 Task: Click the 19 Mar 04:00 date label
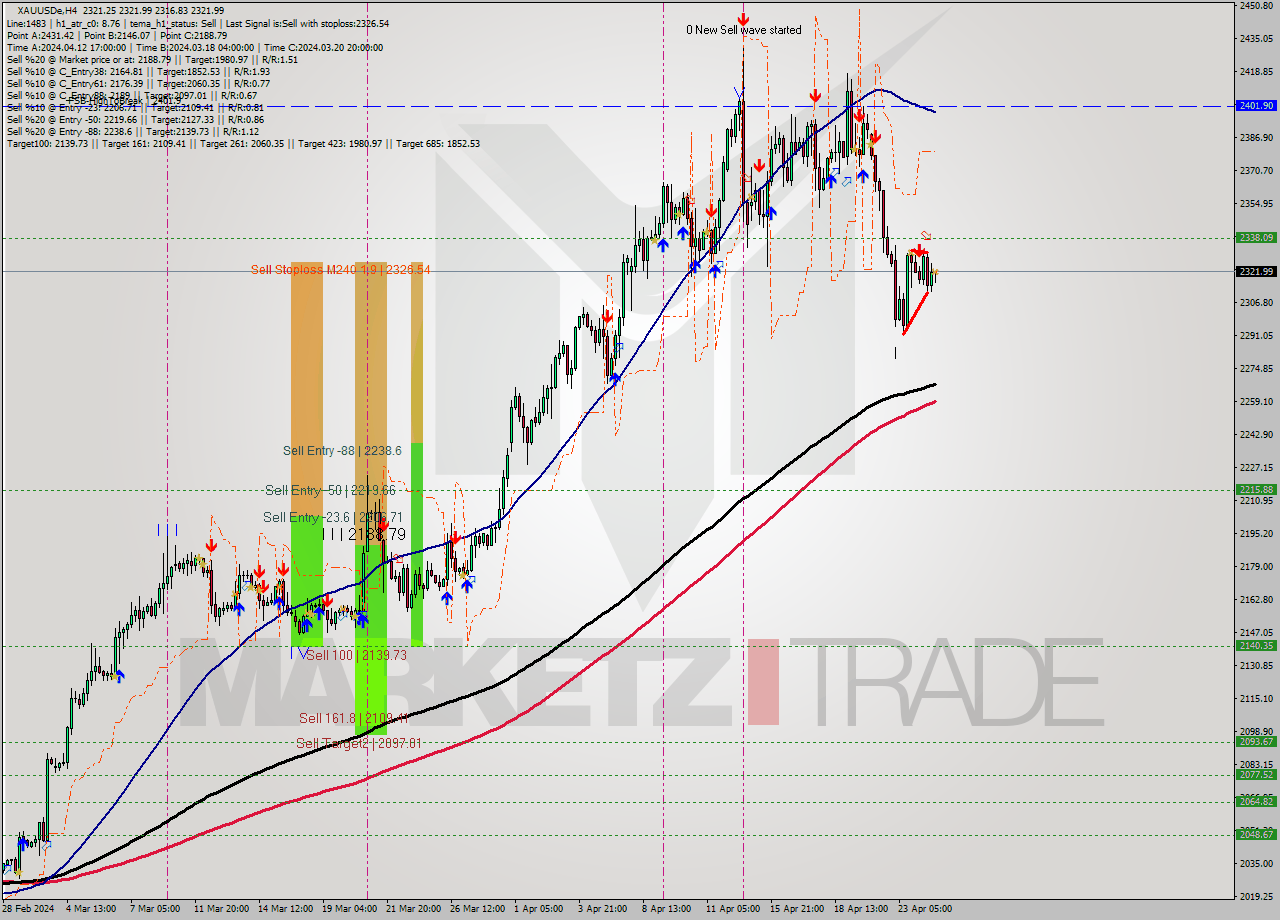349,909
